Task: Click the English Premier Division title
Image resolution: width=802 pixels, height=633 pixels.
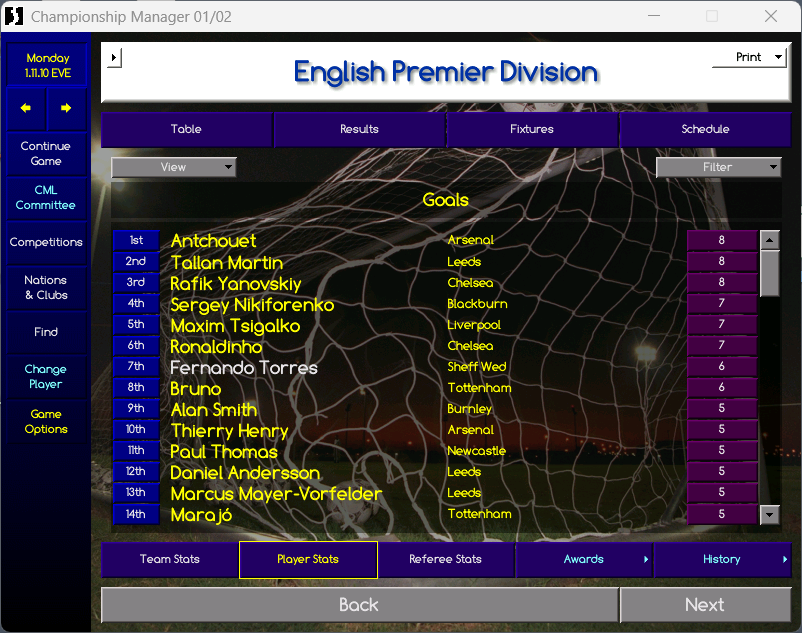Action: point(445,72)
